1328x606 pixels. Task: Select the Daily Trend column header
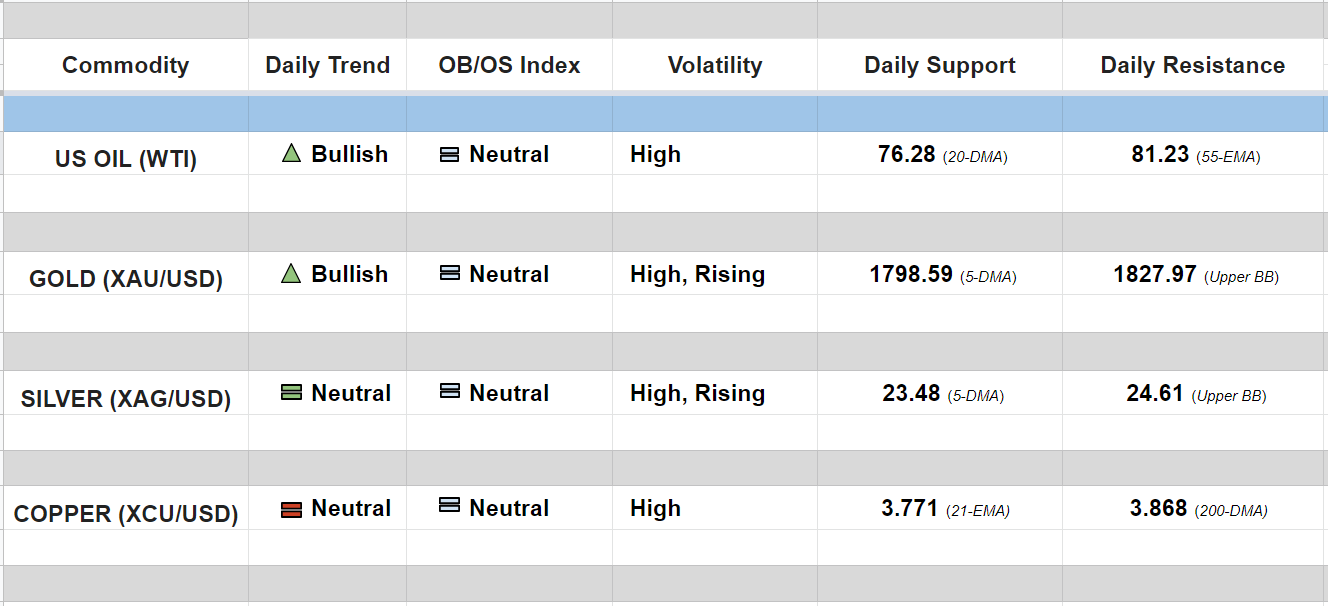327,66
